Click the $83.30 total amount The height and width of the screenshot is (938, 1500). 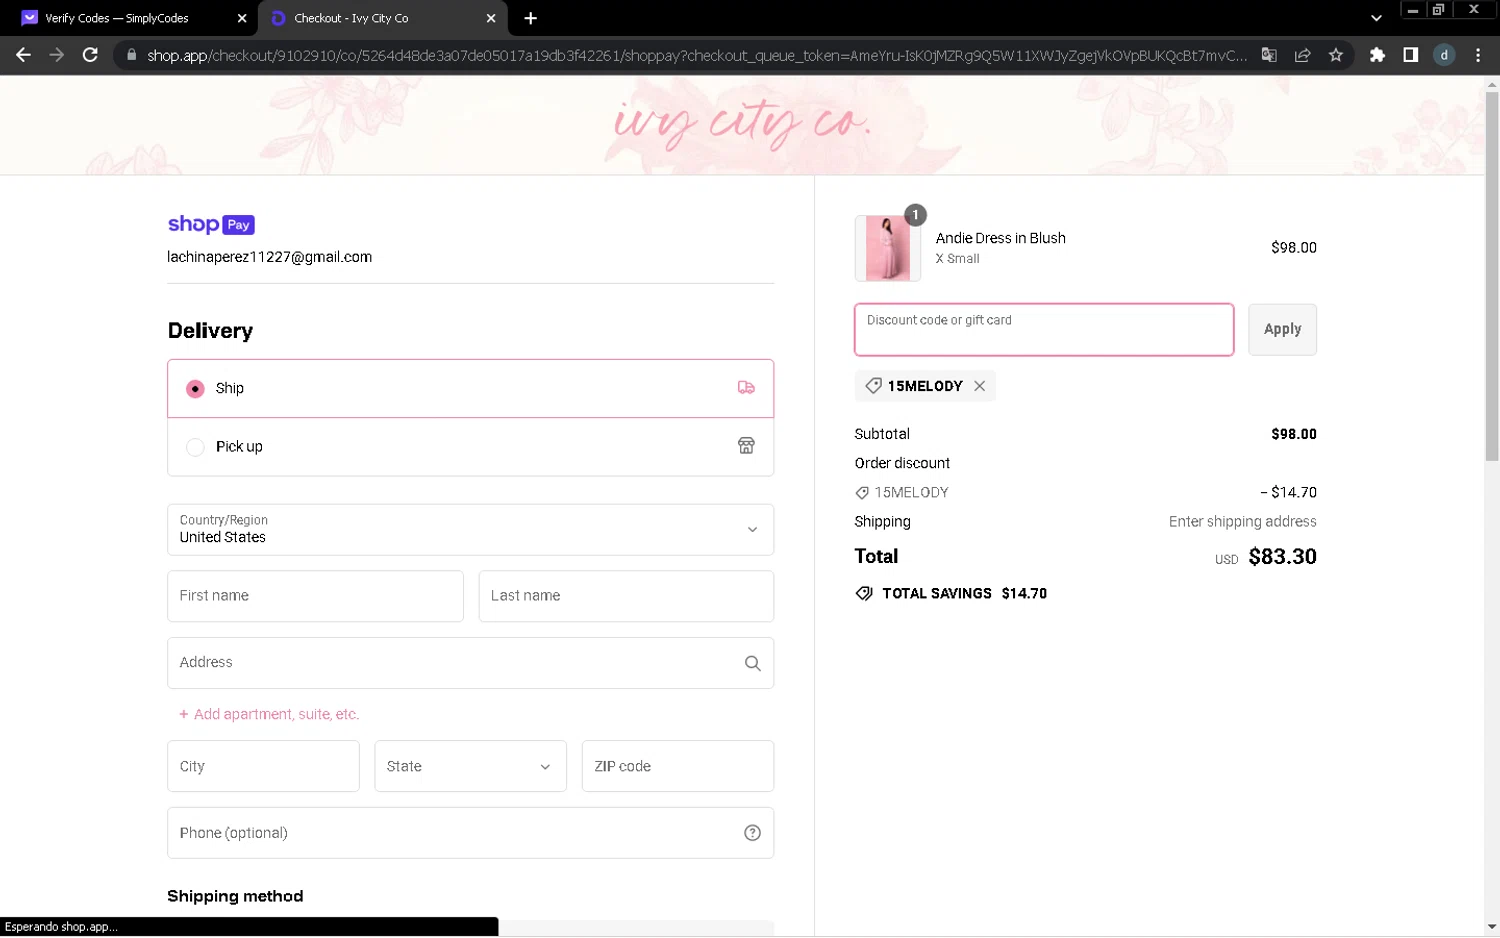(1282, 557)
